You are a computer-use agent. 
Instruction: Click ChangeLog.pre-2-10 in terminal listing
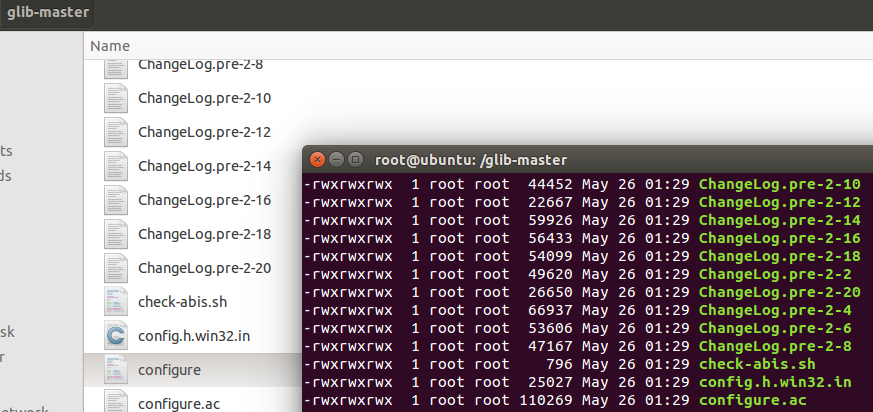(x=779, y=184)
